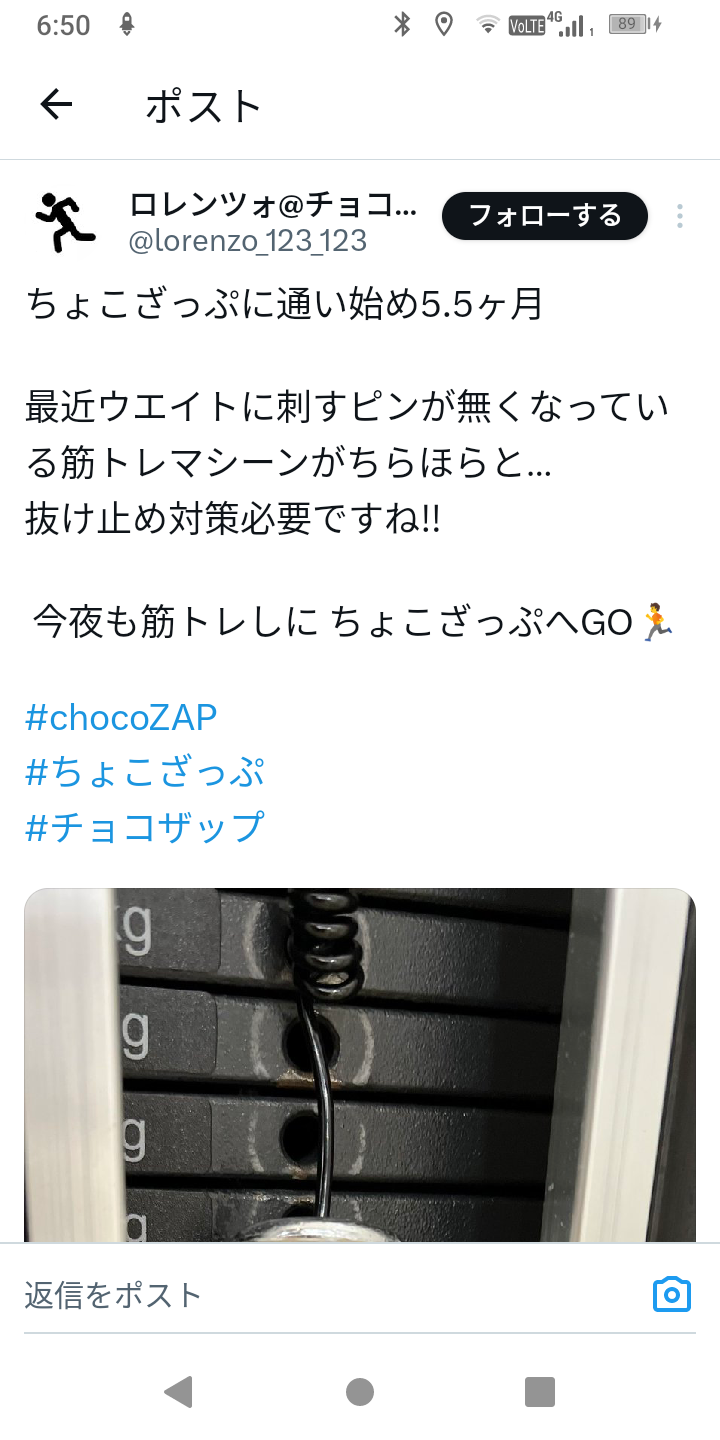The image size is (720, 1440).
Task: Tap the Android recent apps square button
Action: tap(540, 1391)
